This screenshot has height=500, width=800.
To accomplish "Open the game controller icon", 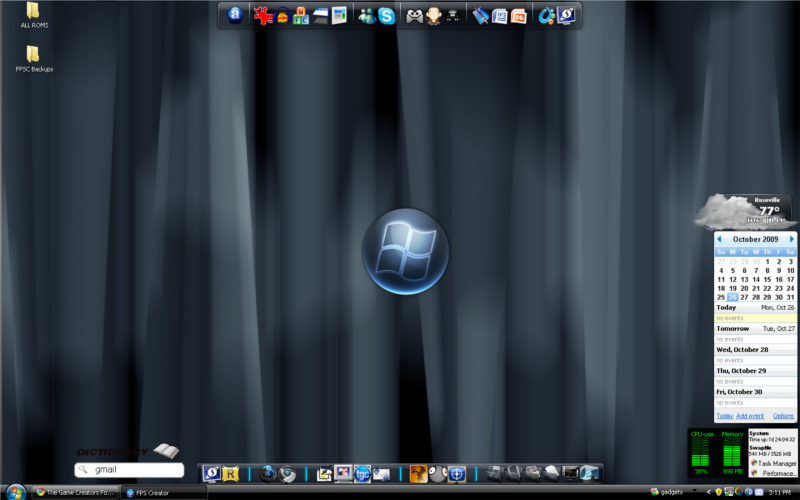I will (414, 17).
